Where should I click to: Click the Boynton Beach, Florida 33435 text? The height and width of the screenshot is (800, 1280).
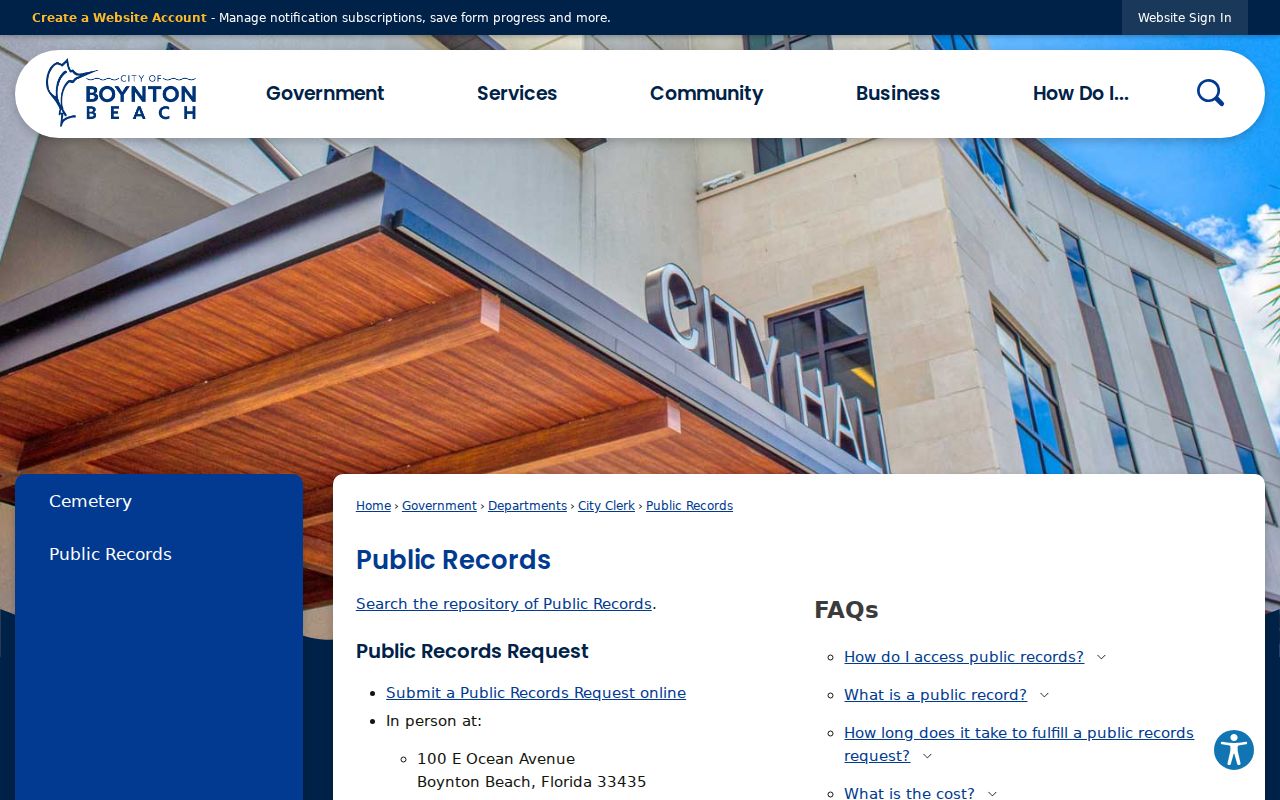pyautogui.click(x=532, y=782)
